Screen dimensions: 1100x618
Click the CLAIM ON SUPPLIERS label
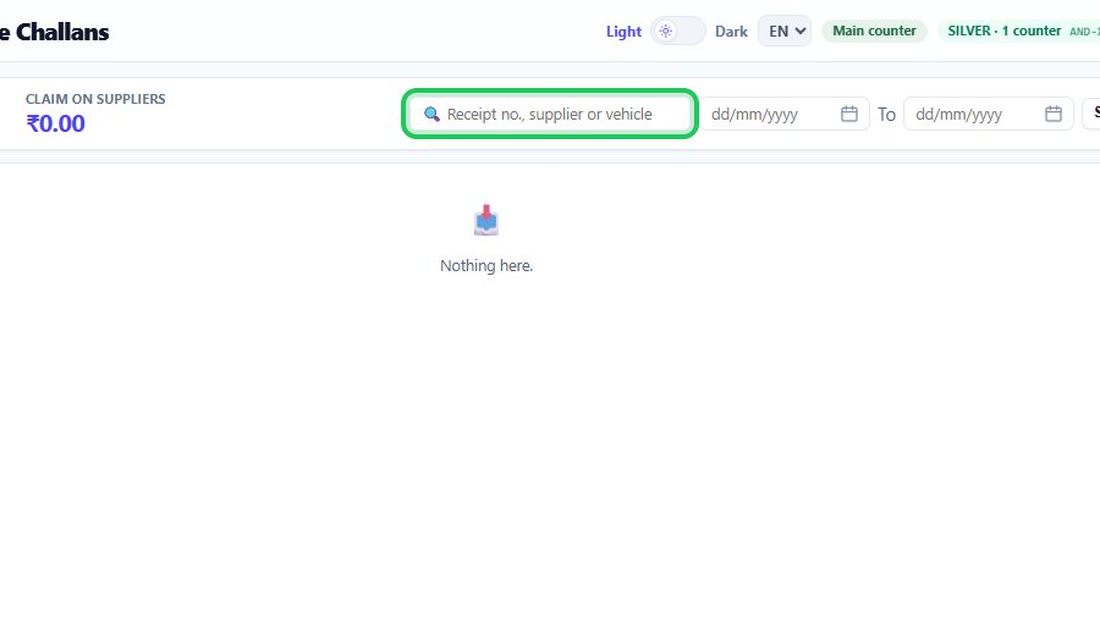pos(95,99)
